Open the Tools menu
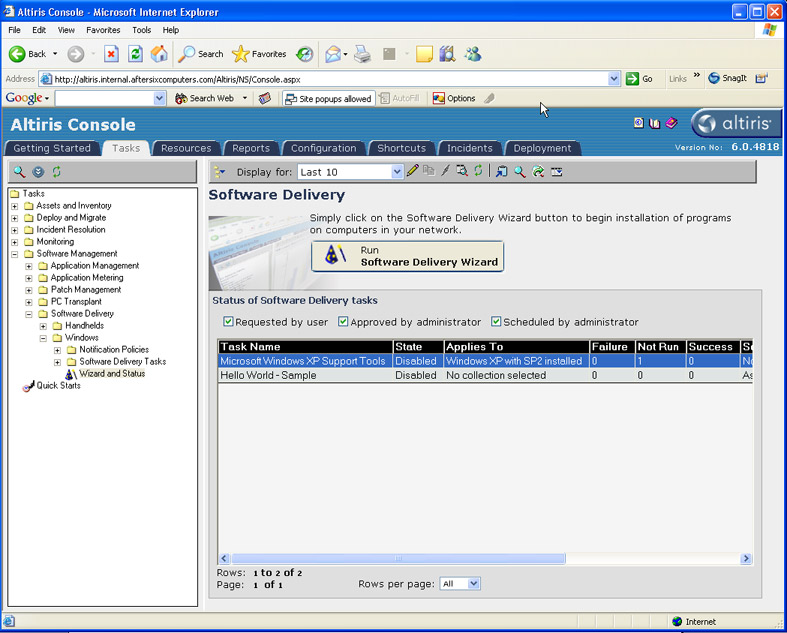The image size is (787, 633). coord(142,30)
